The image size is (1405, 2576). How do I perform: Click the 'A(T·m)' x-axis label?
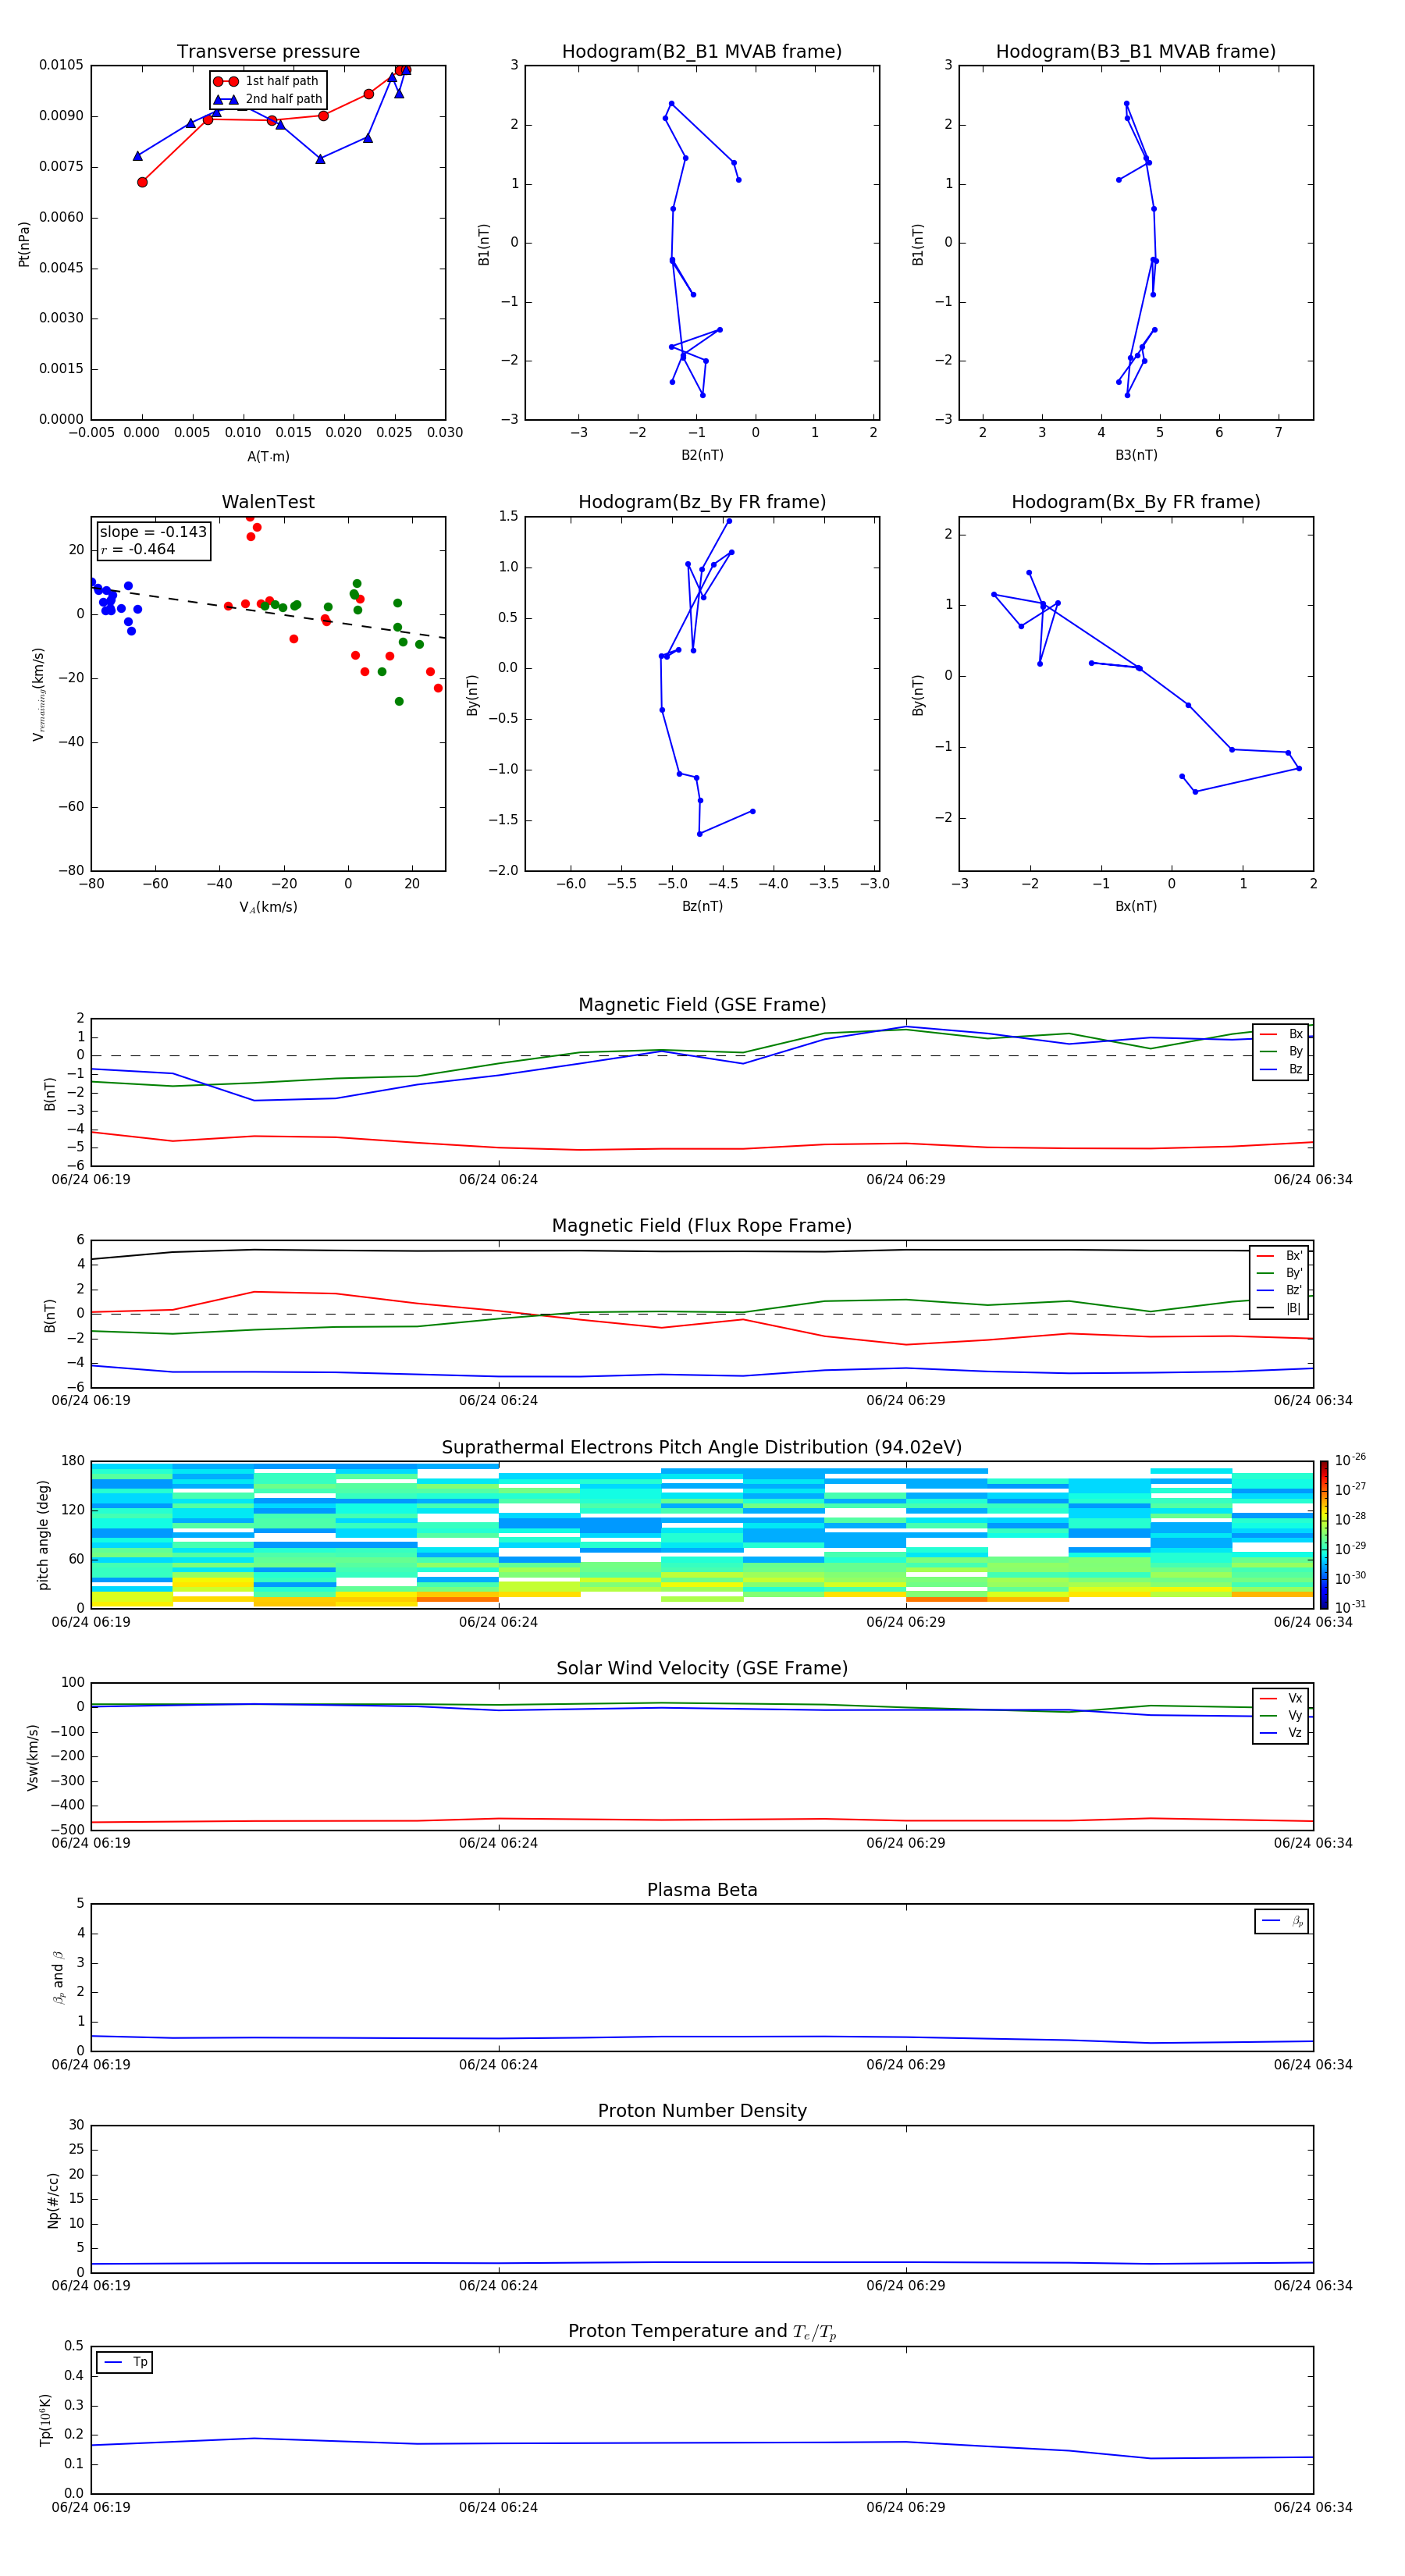click(x=268, y=456)
